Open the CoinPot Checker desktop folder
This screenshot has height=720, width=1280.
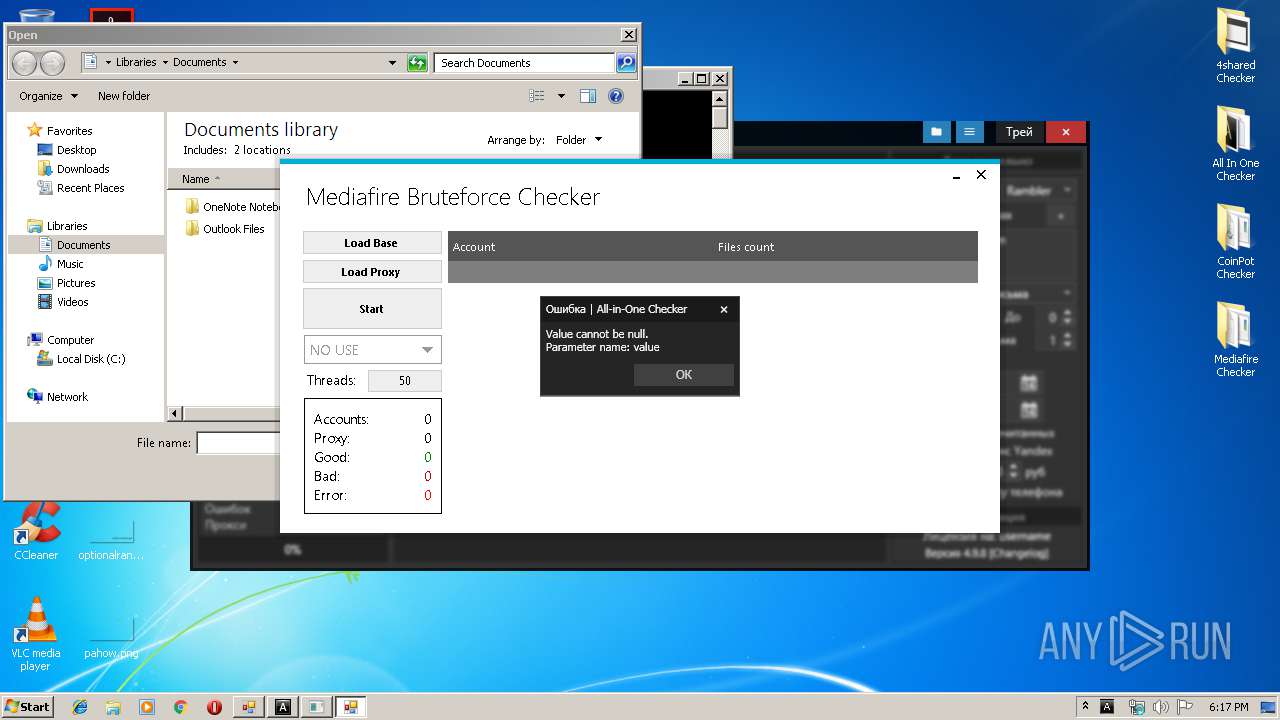click(1235, 242)
